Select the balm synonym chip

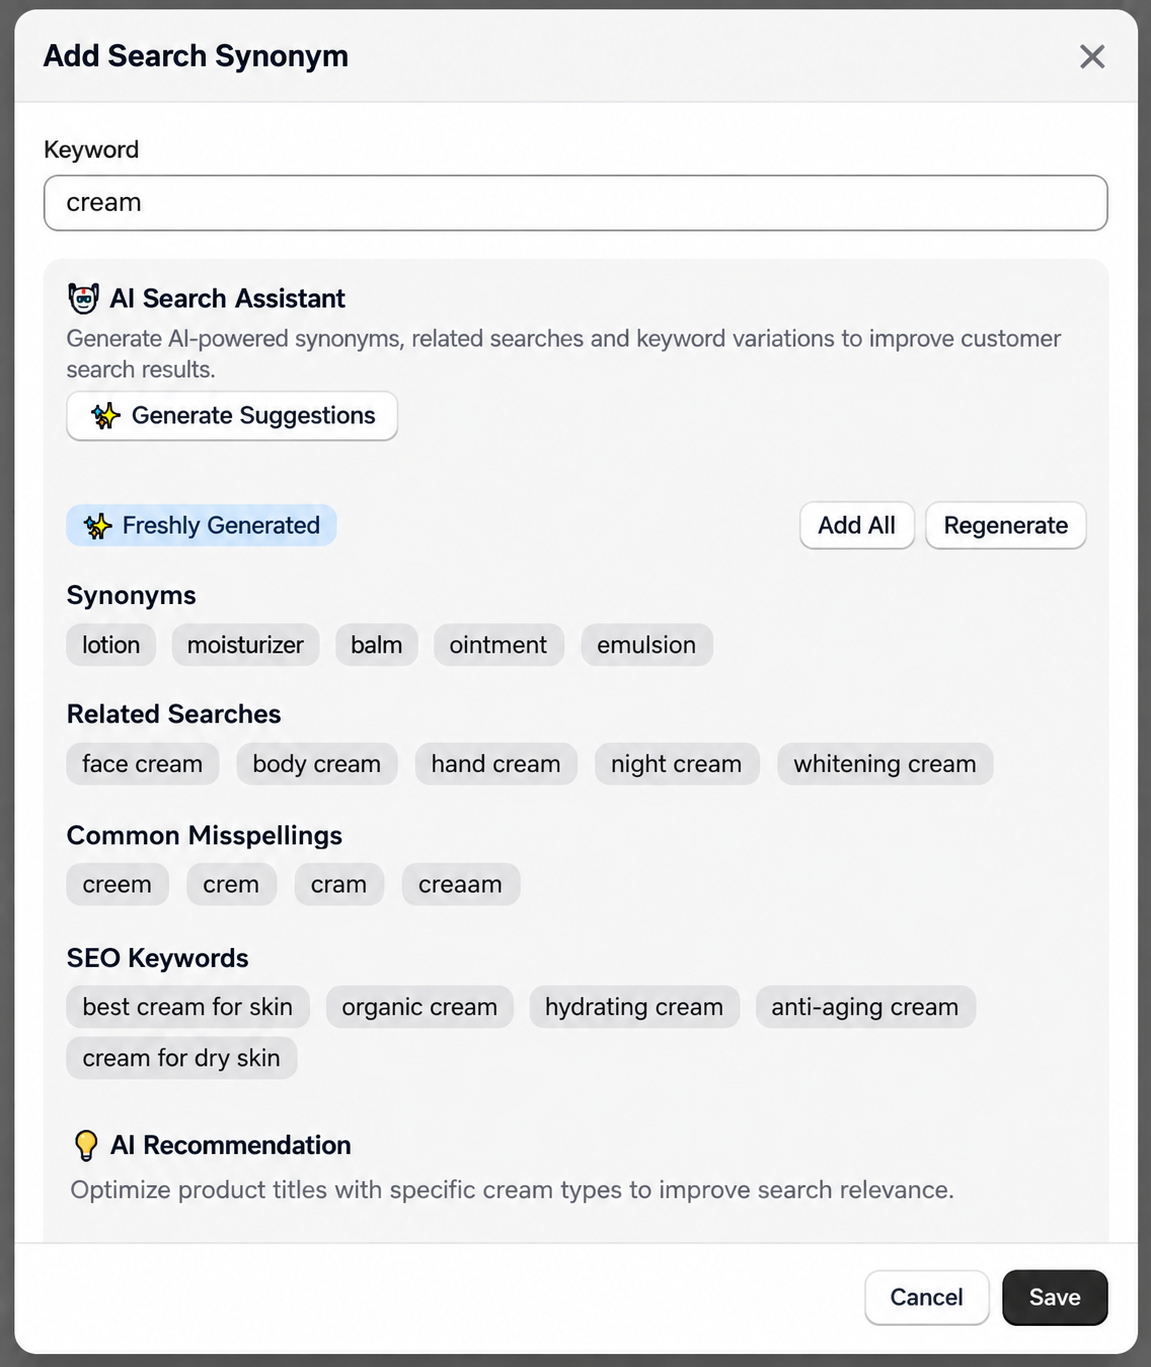(x=376, y=645)
